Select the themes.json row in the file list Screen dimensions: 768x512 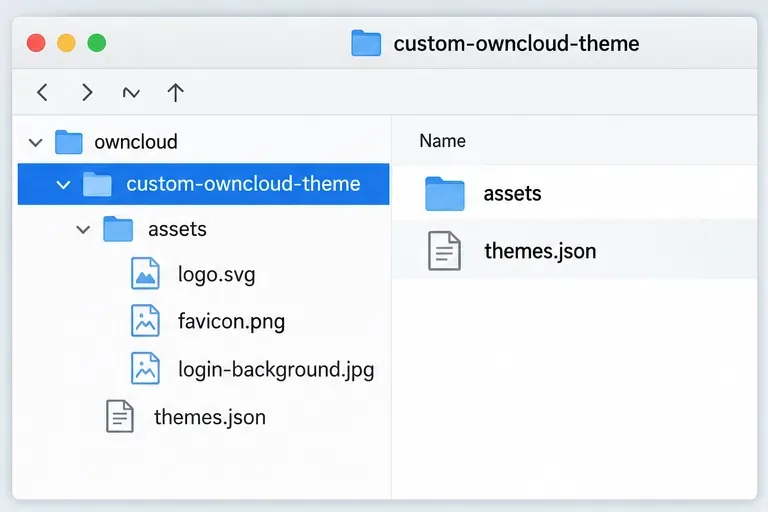tap(574, 250)
